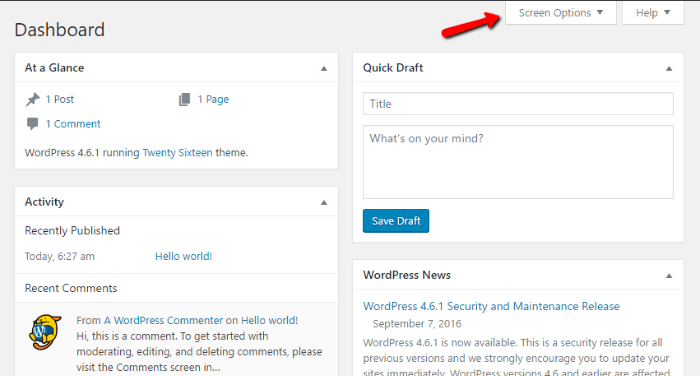
Task: Click the Quick Draft Title field
Action: pyautogui.click(x=518, y=104)
